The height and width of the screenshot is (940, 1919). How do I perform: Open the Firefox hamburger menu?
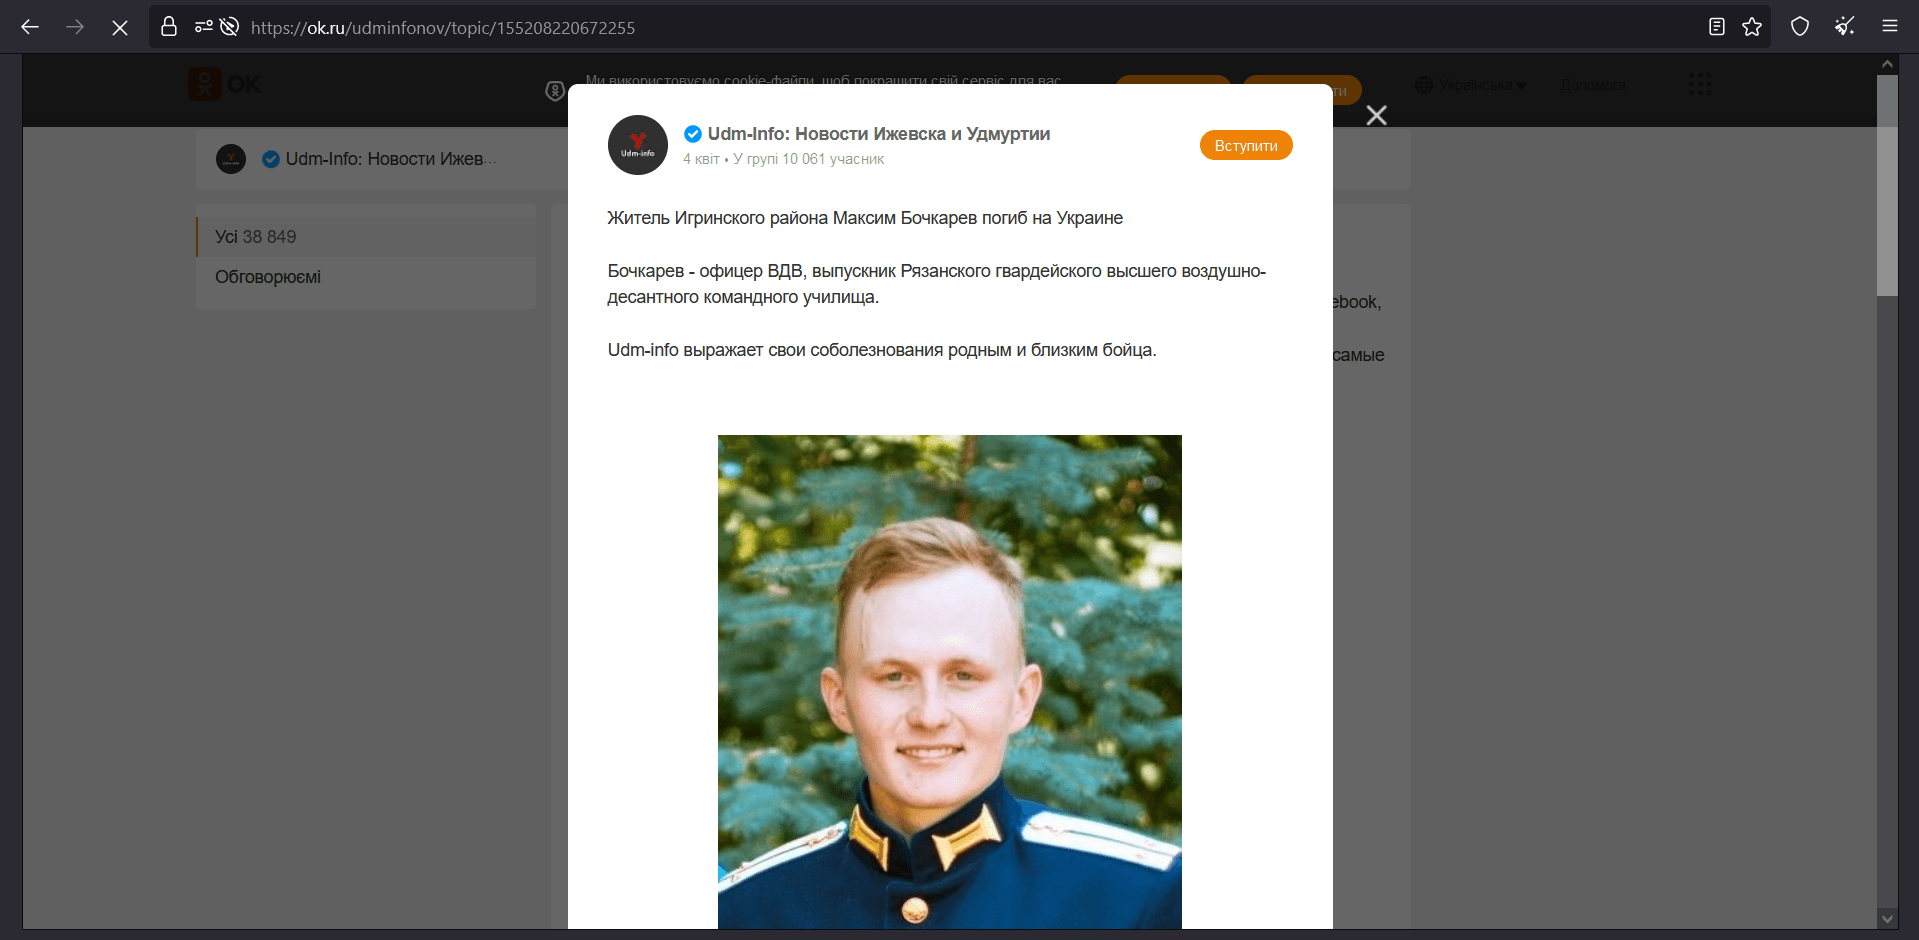point(1890,27)
